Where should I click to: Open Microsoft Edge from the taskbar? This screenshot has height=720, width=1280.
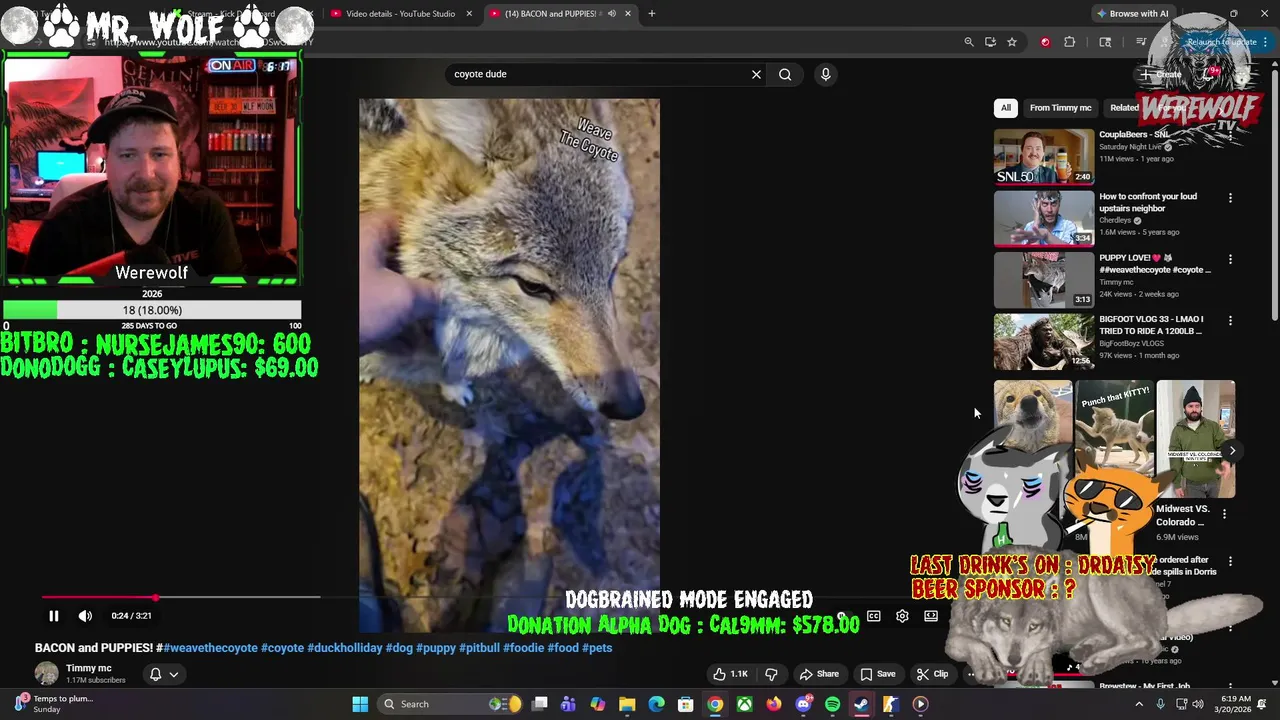click(x=656, y=704)
